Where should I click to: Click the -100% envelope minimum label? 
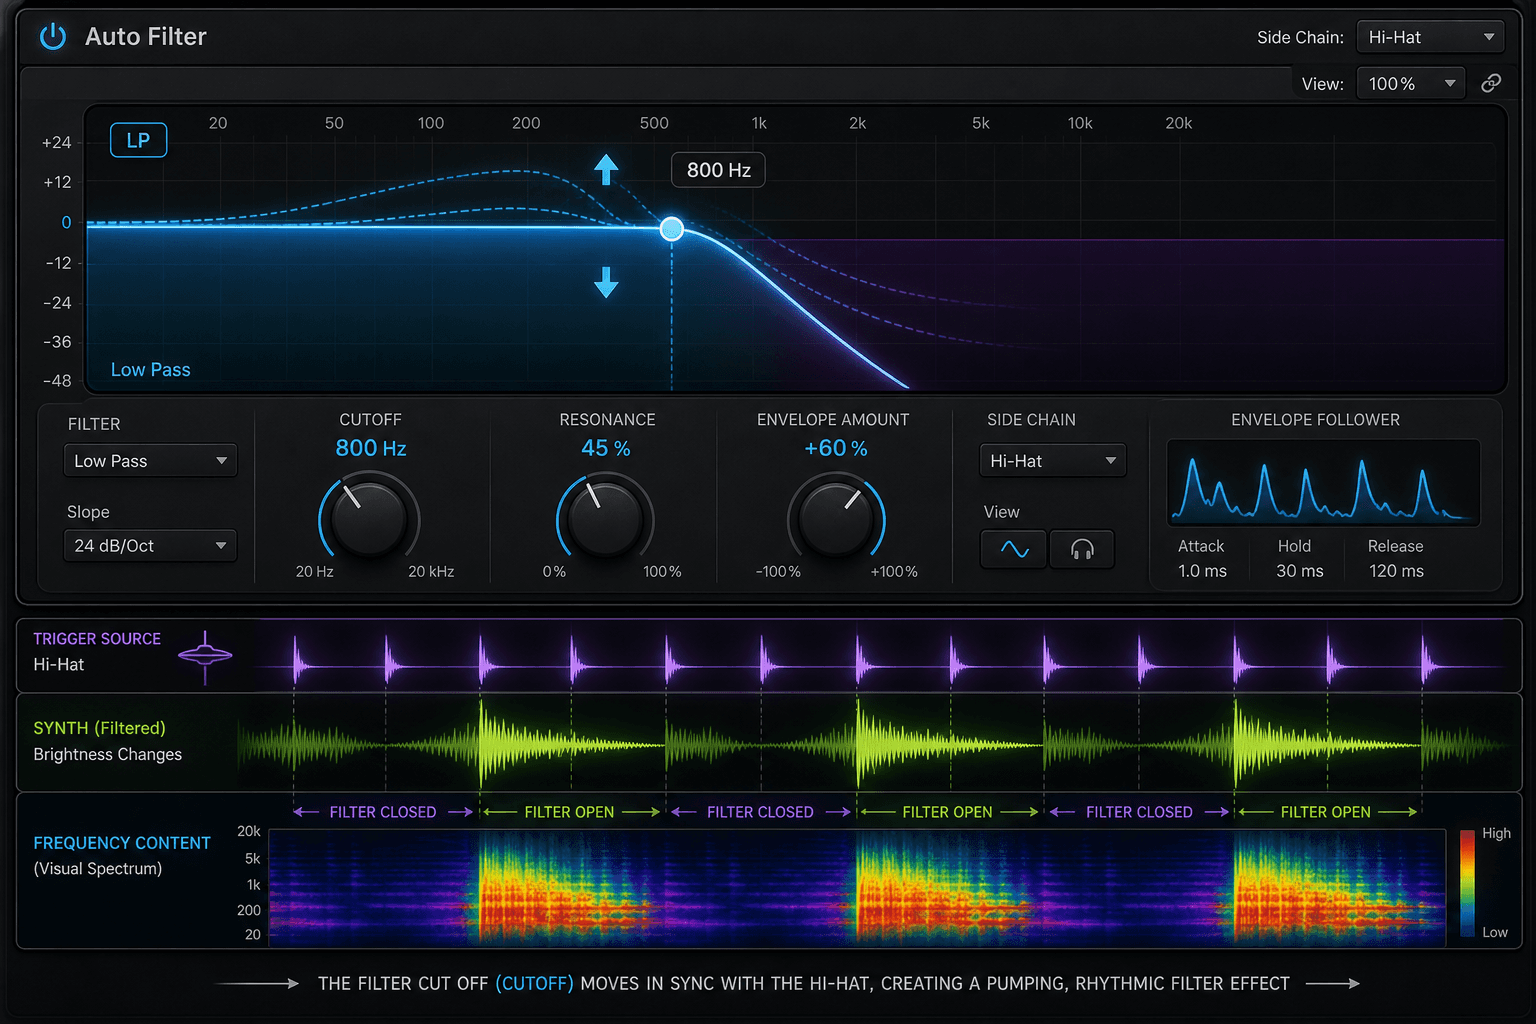point(778,572)
